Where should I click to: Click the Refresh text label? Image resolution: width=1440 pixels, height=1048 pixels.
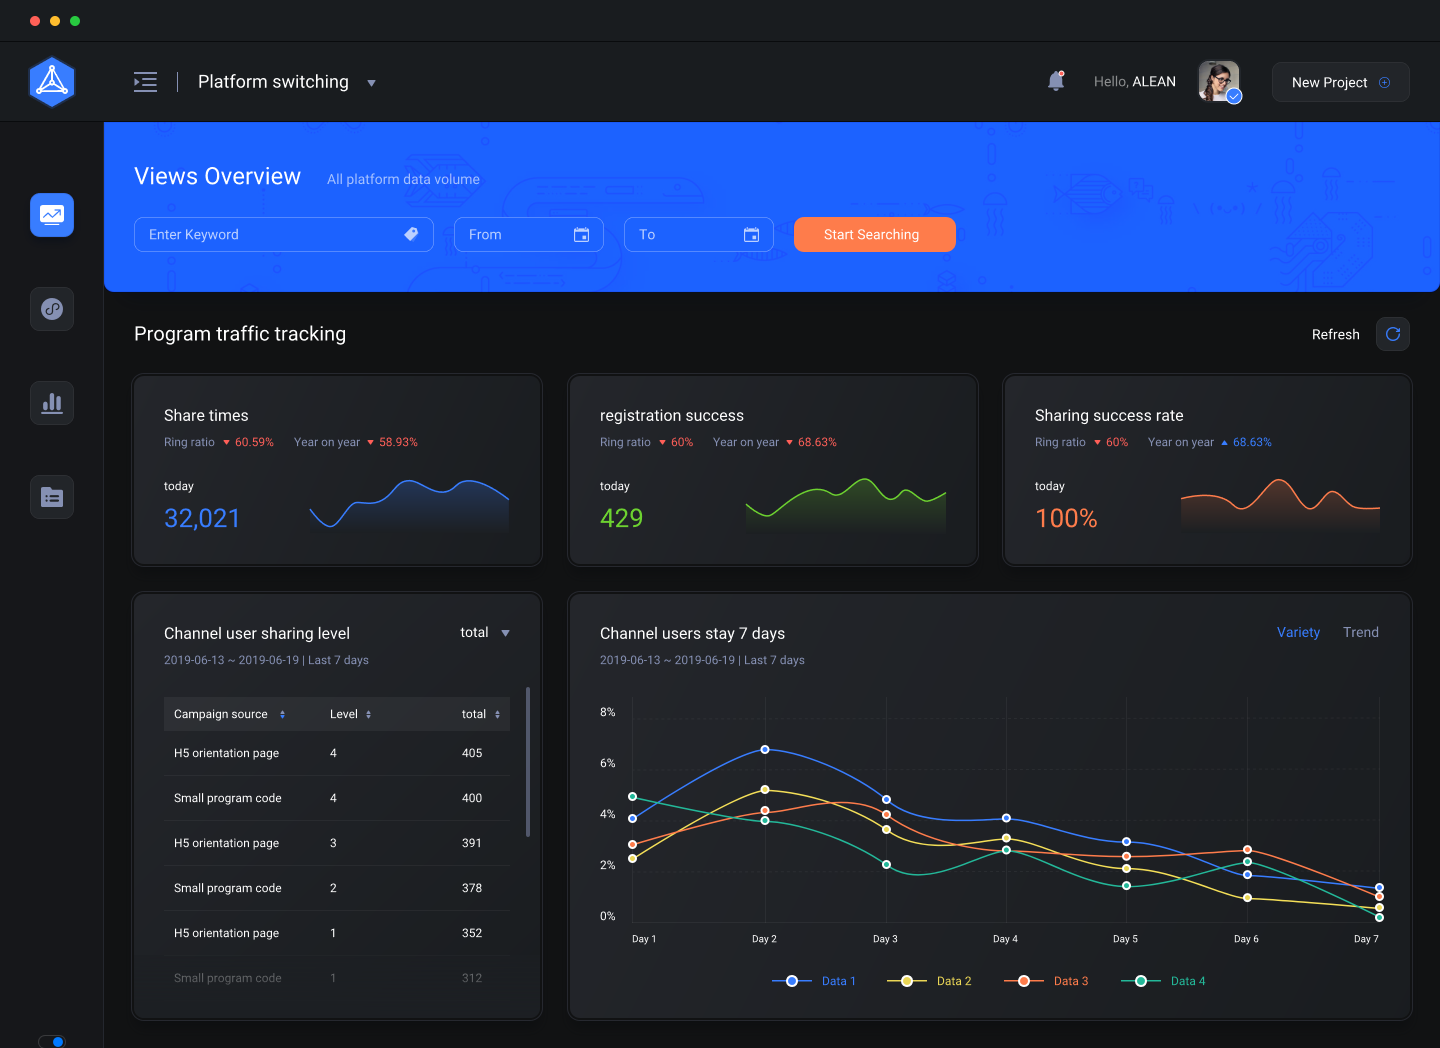pyautogui.click(x=1336, y=335)
